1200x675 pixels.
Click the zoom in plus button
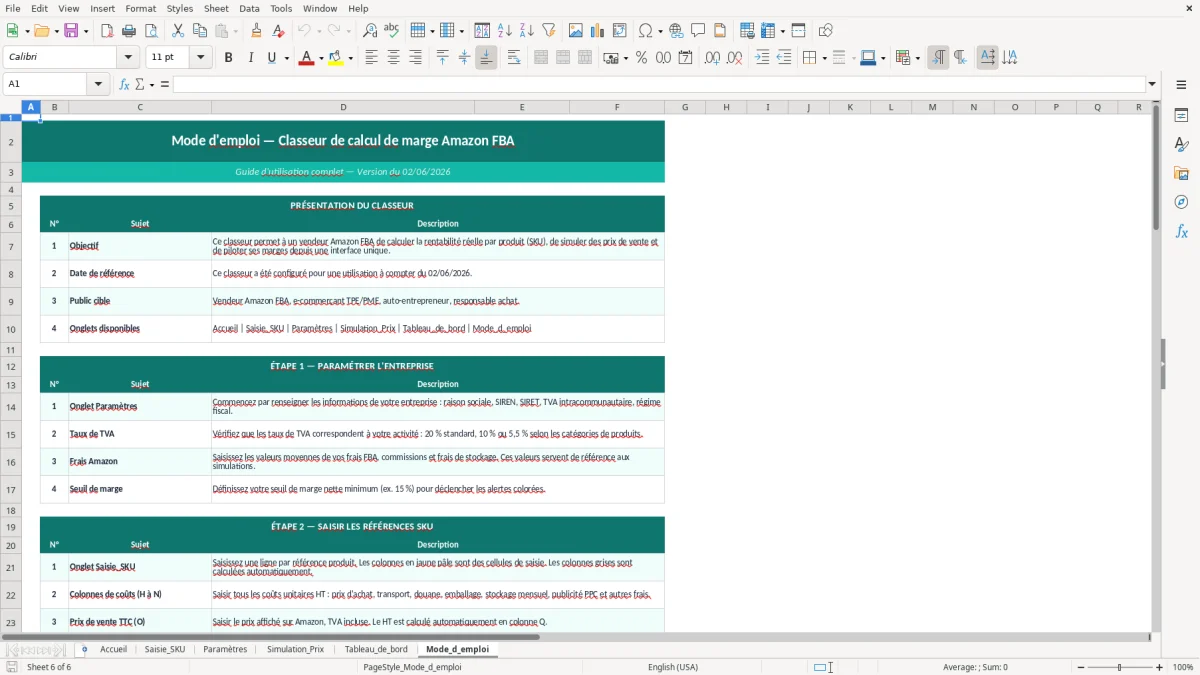coord(1160,667)
